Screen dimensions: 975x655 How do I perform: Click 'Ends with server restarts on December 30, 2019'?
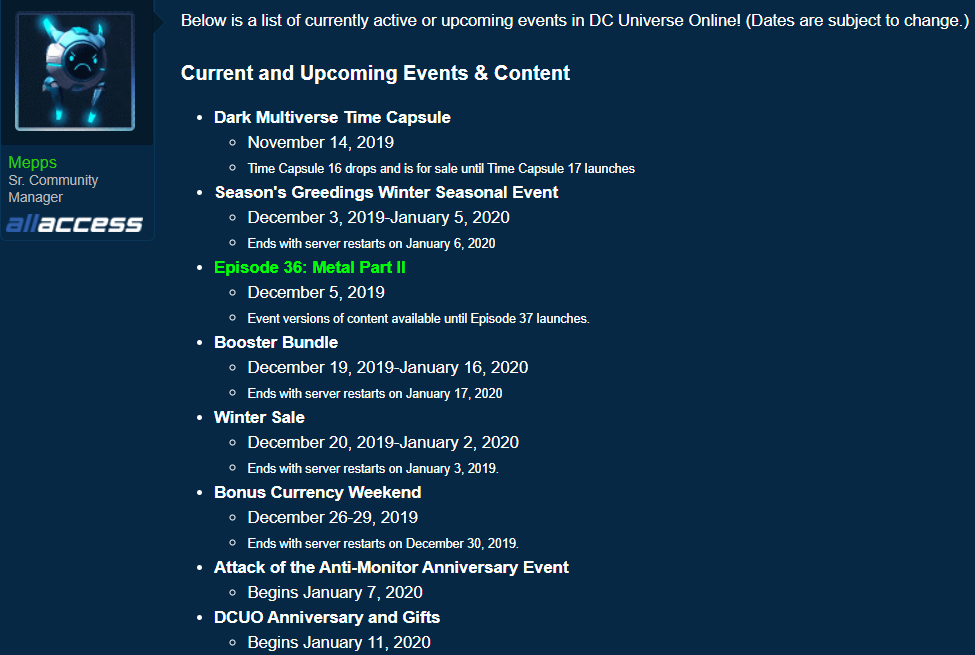(x=383, y=543)
